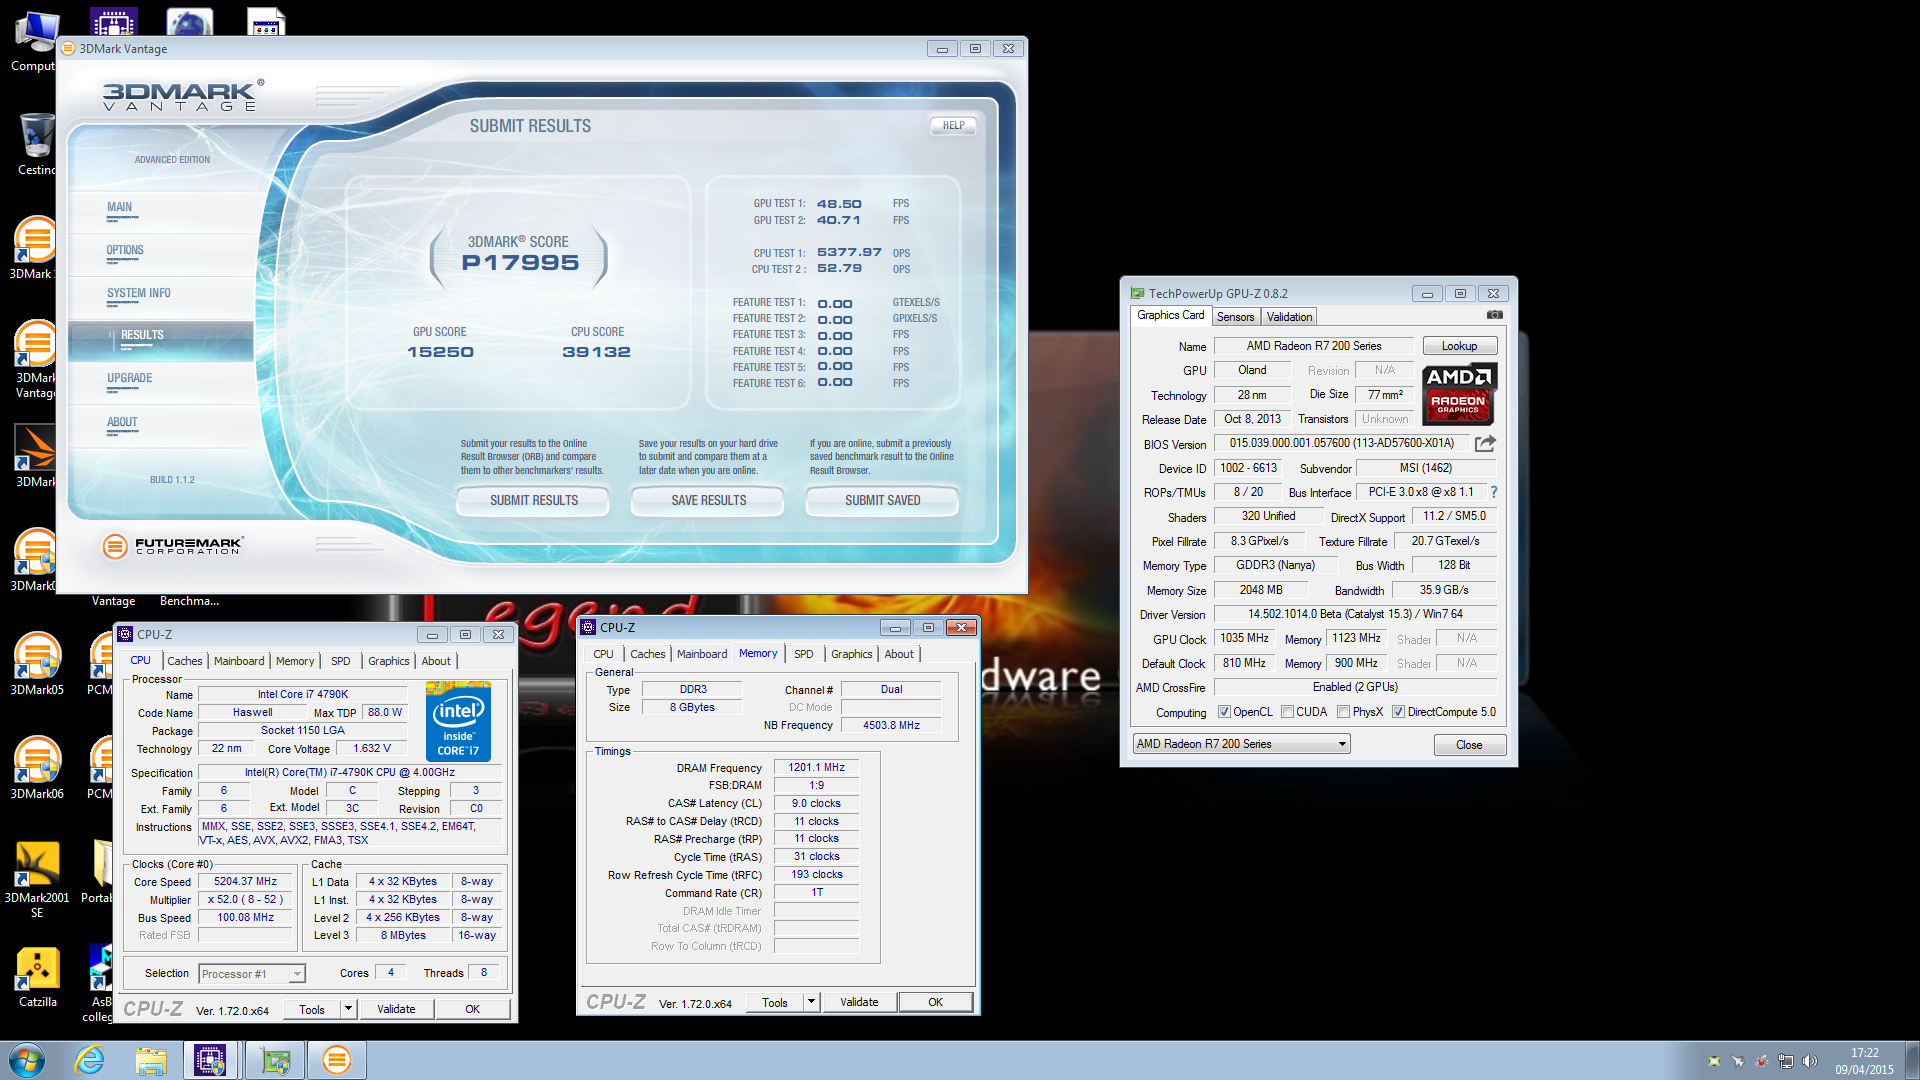Switch to the Validation tab in GPU-Z
1920x1080 pixels.
tap(1289, 316)
